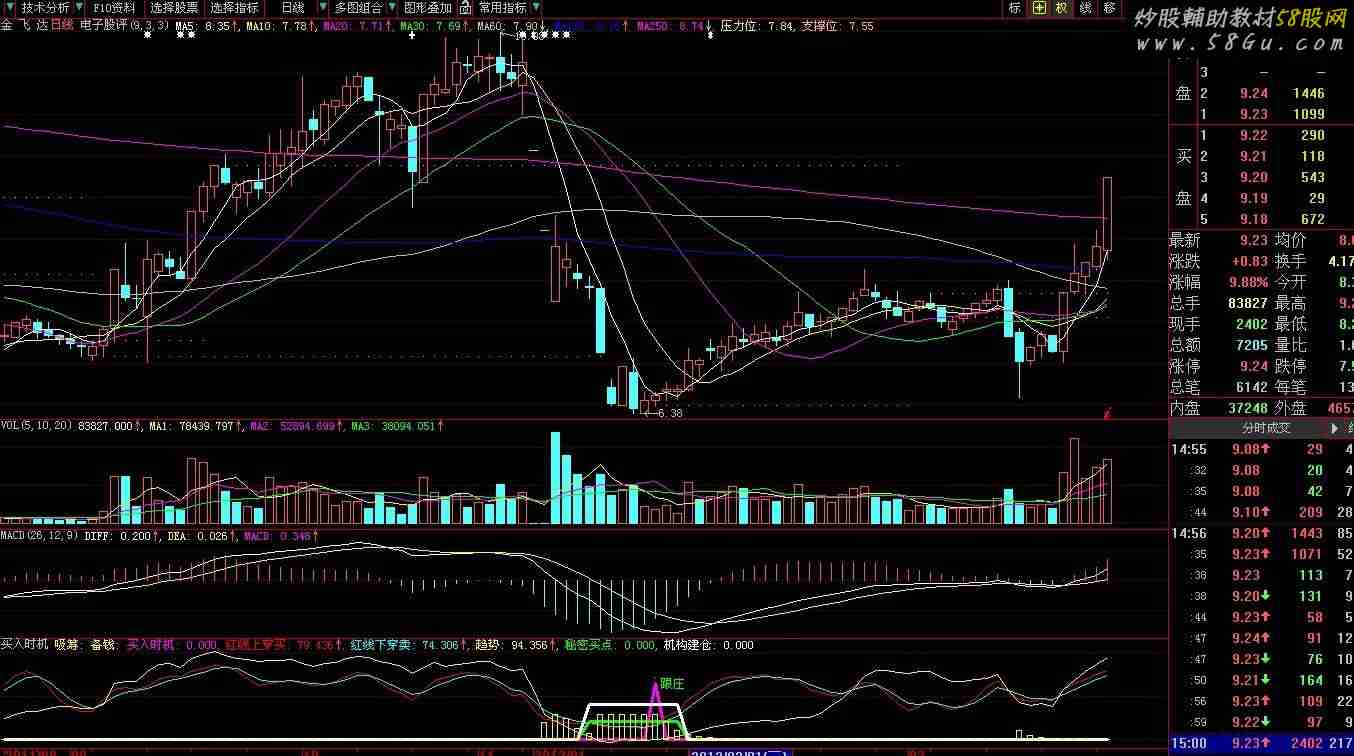Click the 总额 value 7205

[x=1252, y=345]
